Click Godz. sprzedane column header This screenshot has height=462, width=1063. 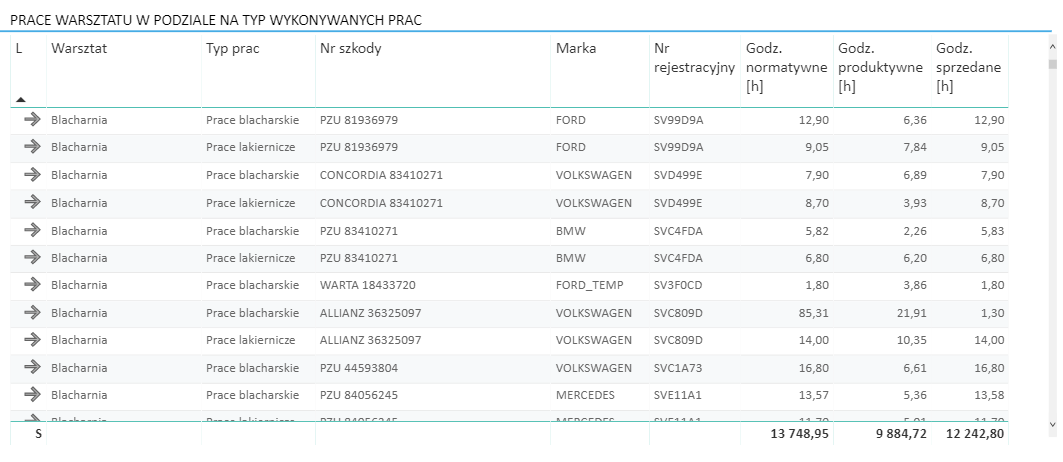(x=968, y=67)
